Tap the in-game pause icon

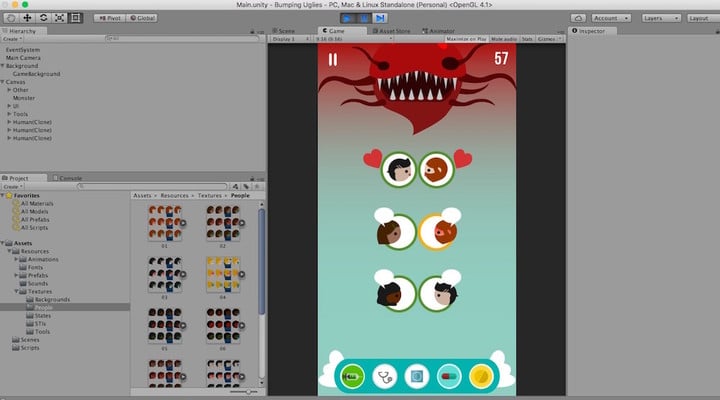[333, 60]
